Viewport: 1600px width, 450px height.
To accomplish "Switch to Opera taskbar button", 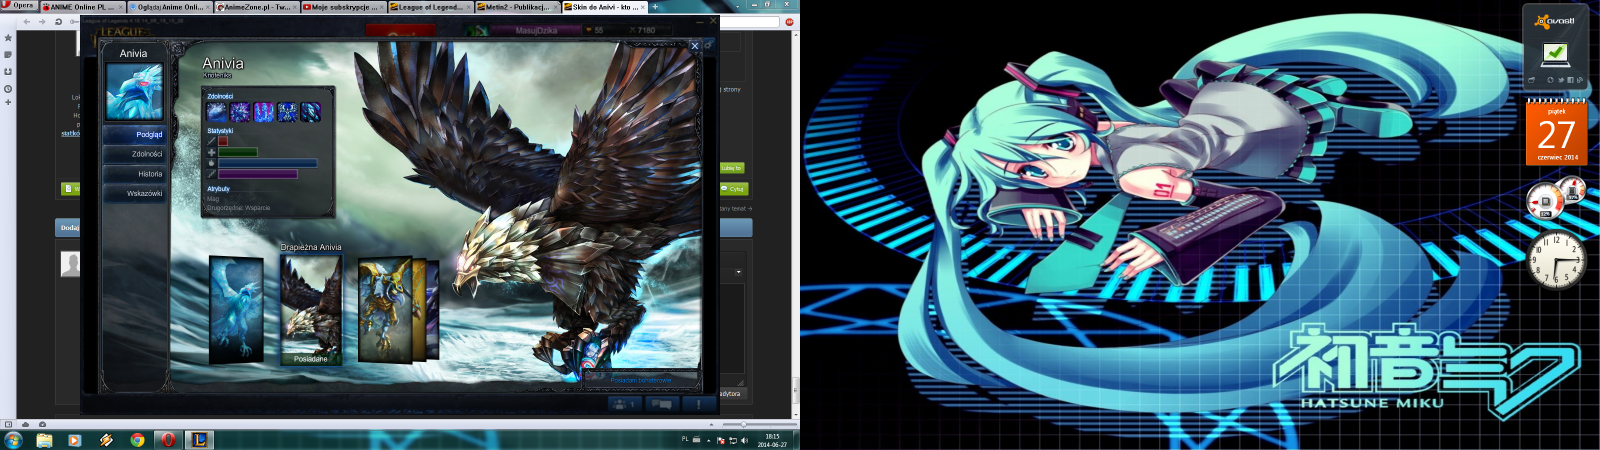I will [x=168, y=440].
